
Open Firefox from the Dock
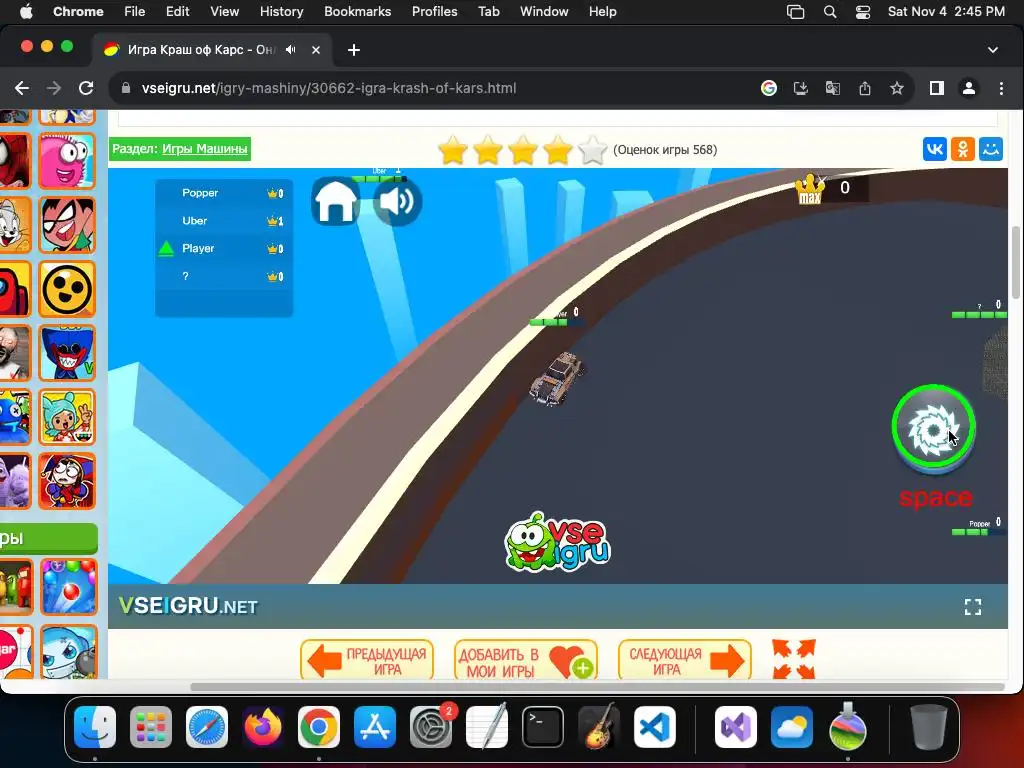263,727
